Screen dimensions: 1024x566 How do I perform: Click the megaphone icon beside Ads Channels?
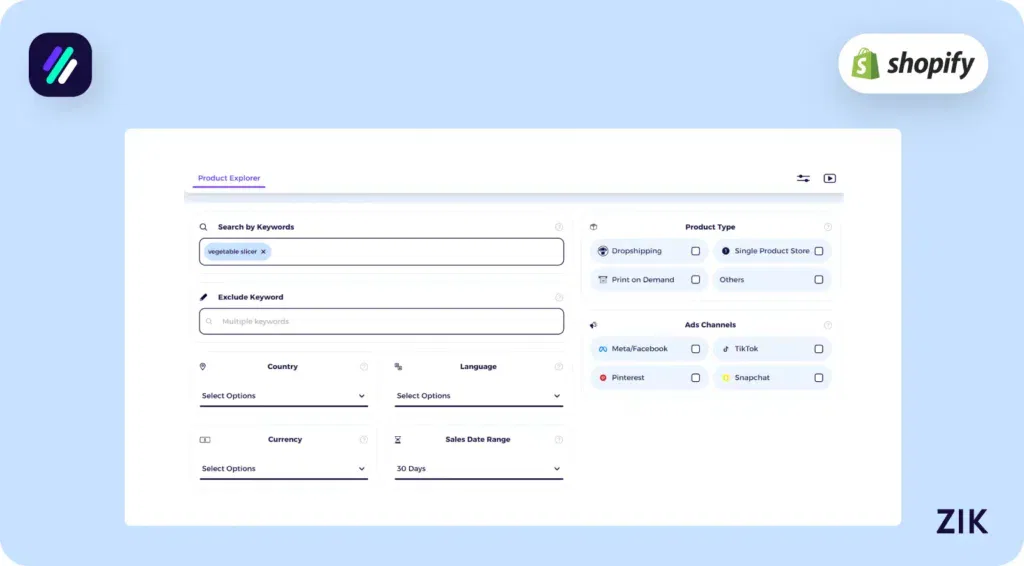[594, 325]
